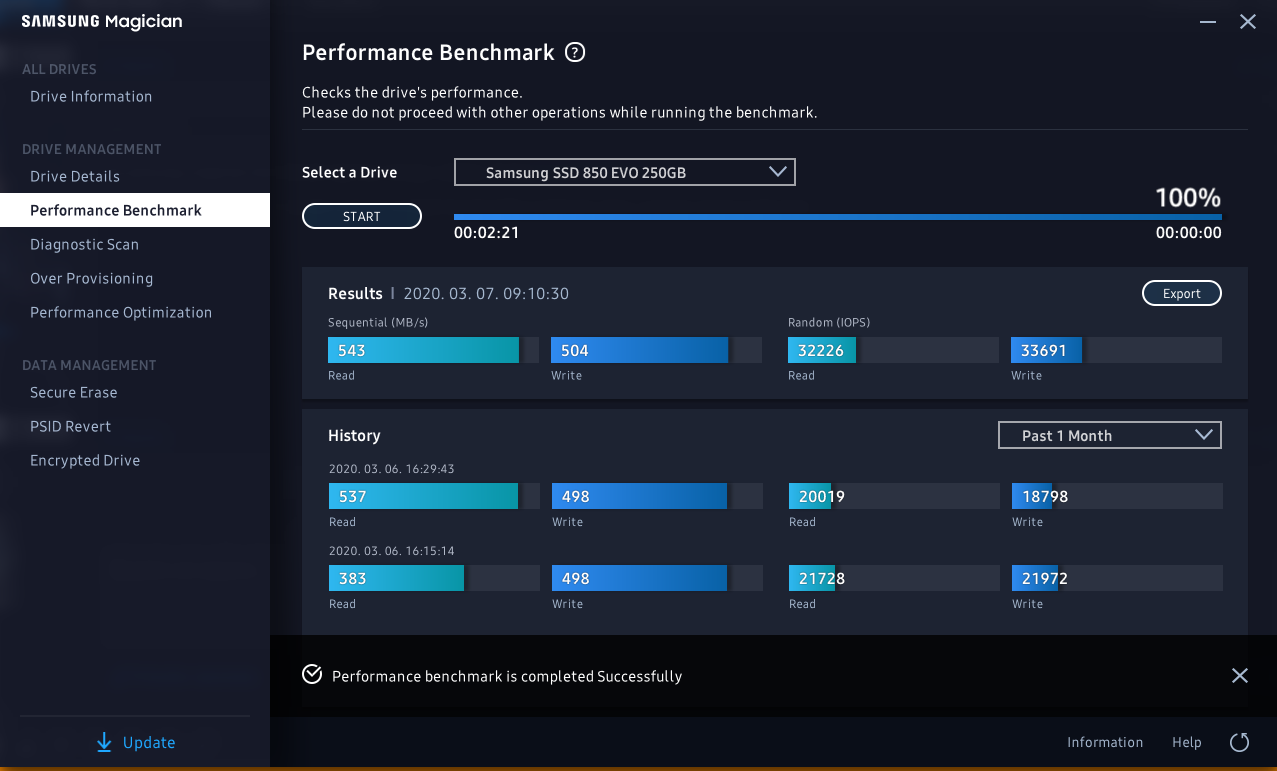Screen dimensions: 1277x771
Task: Click the 100% progress label
Action: tap(1188, 197)
